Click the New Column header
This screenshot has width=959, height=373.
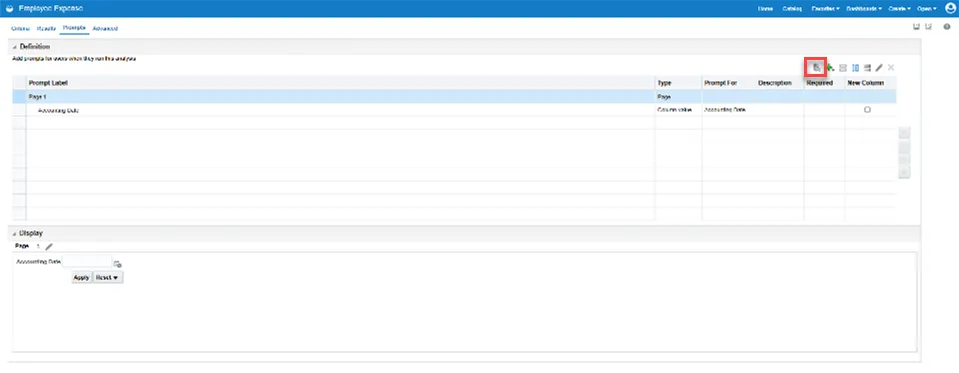866,83
